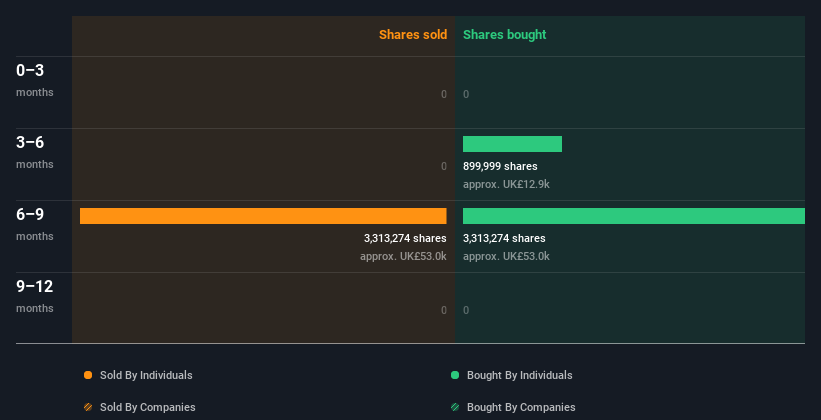Click the 0 bought value for 0–3 months
Screen dimensions: 821x420
point(466,94)
